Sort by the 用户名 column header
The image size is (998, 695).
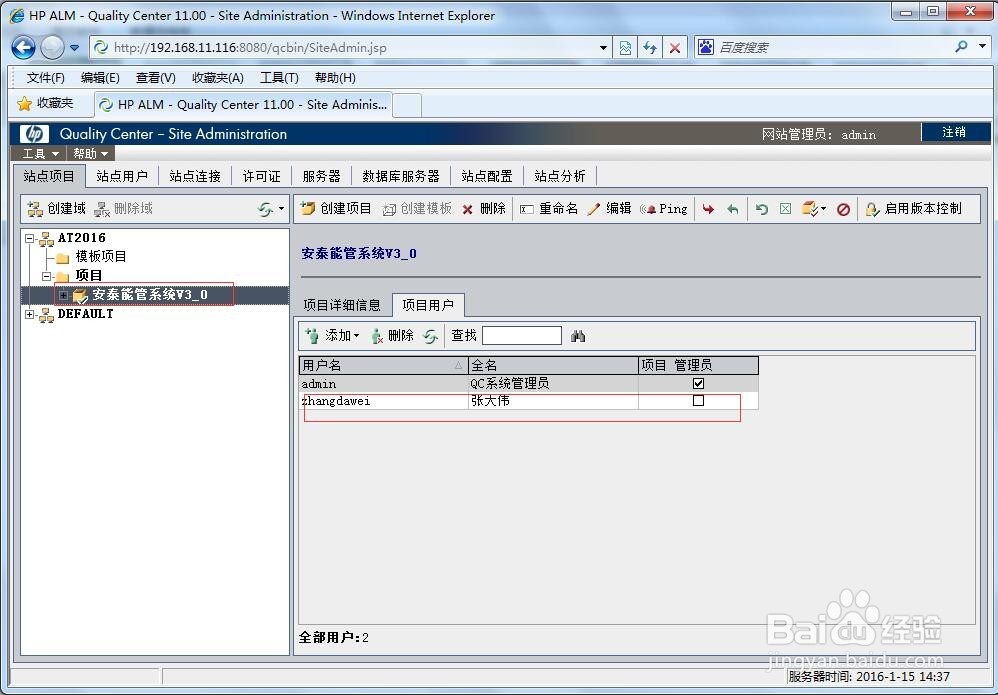pos(383,365)
